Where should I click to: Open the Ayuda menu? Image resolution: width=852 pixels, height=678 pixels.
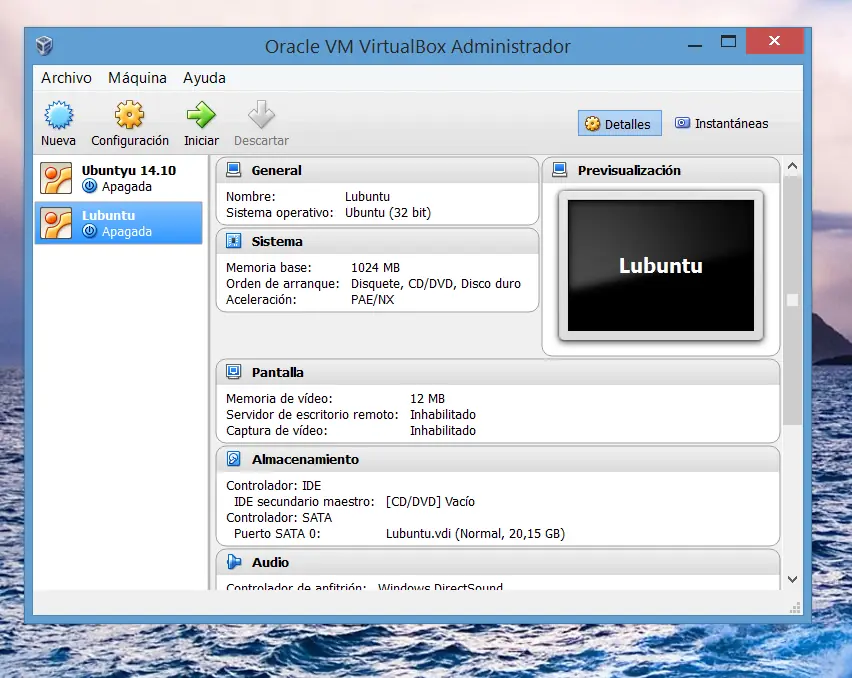pos(204,78)
